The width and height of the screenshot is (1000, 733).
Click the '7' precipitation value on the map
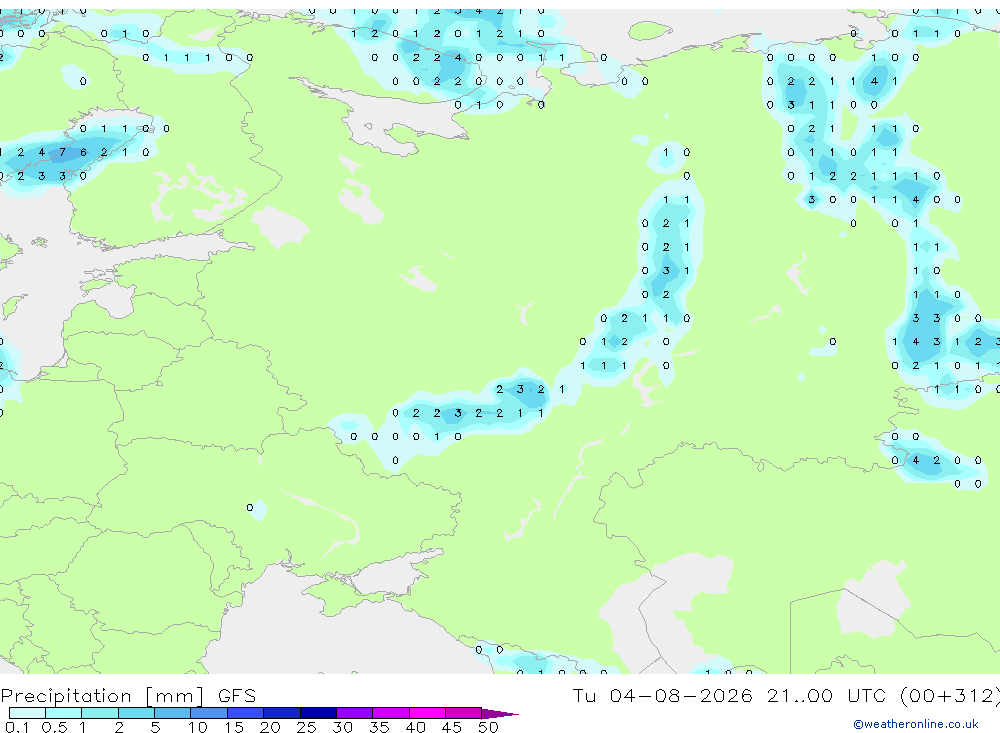[x=62, y=152]
